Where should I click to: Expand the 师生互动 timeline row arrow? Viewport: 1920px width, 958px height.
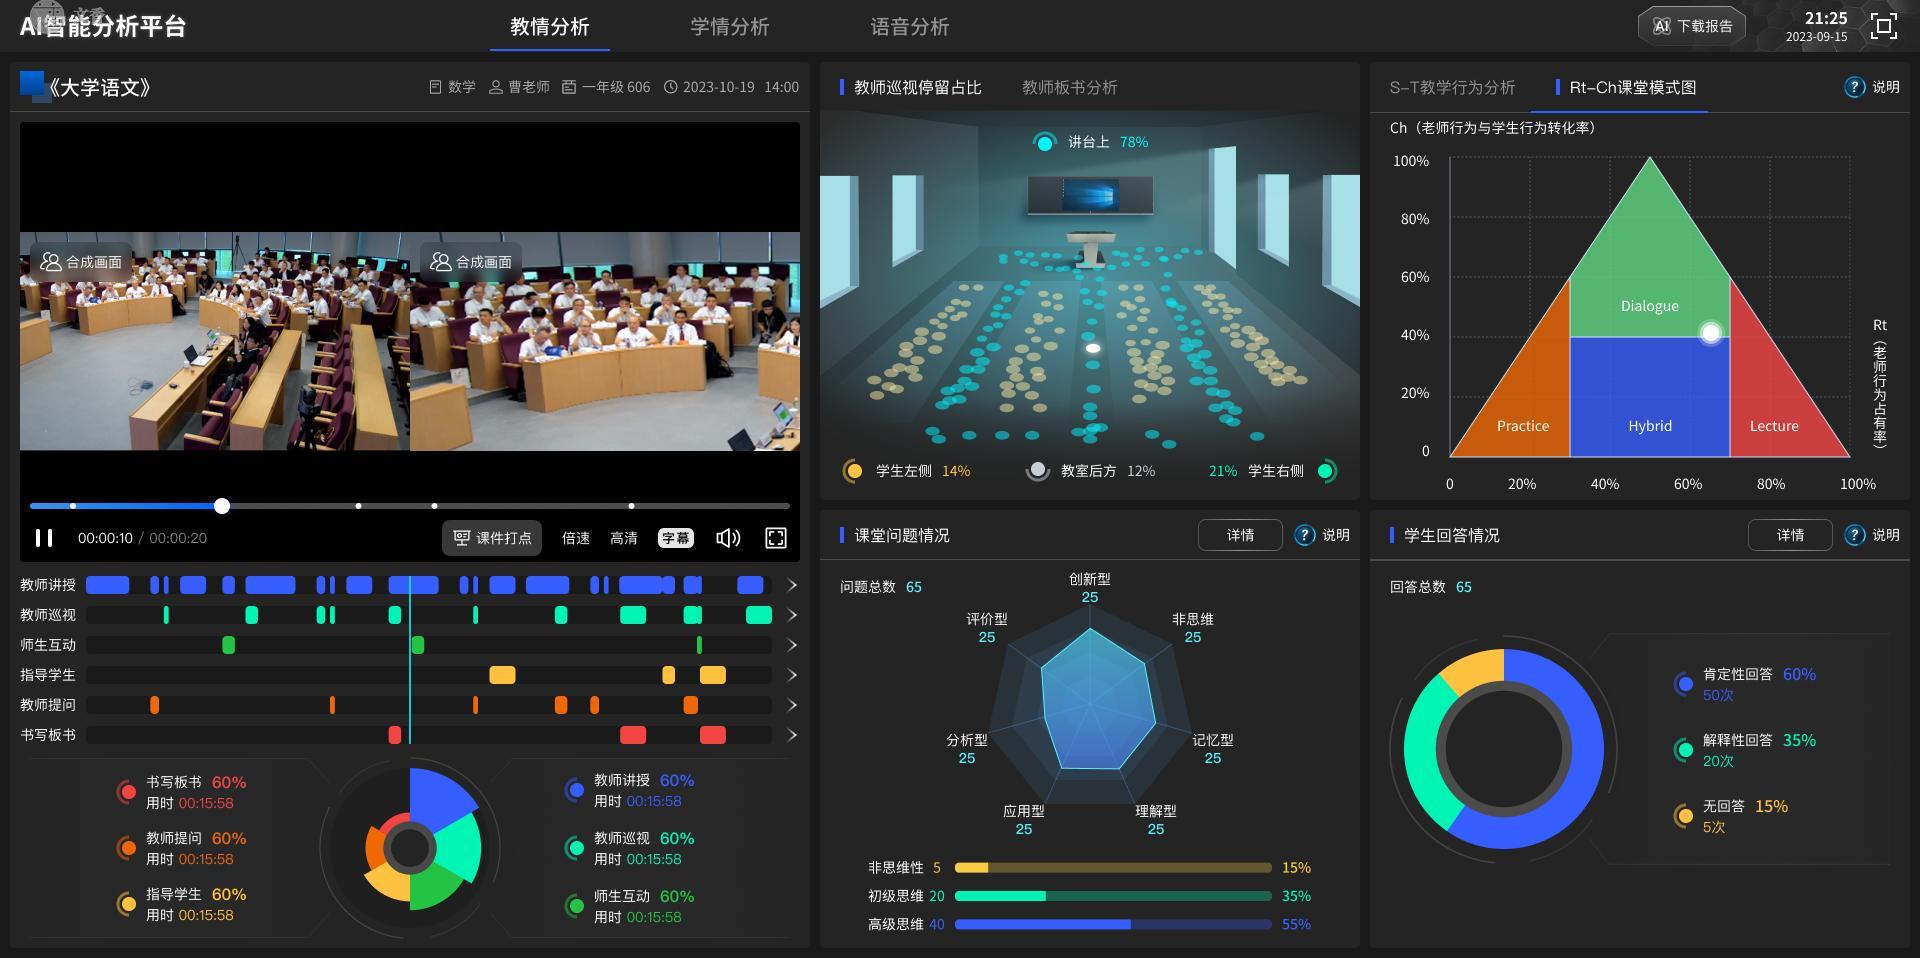(x=792, y=645)
